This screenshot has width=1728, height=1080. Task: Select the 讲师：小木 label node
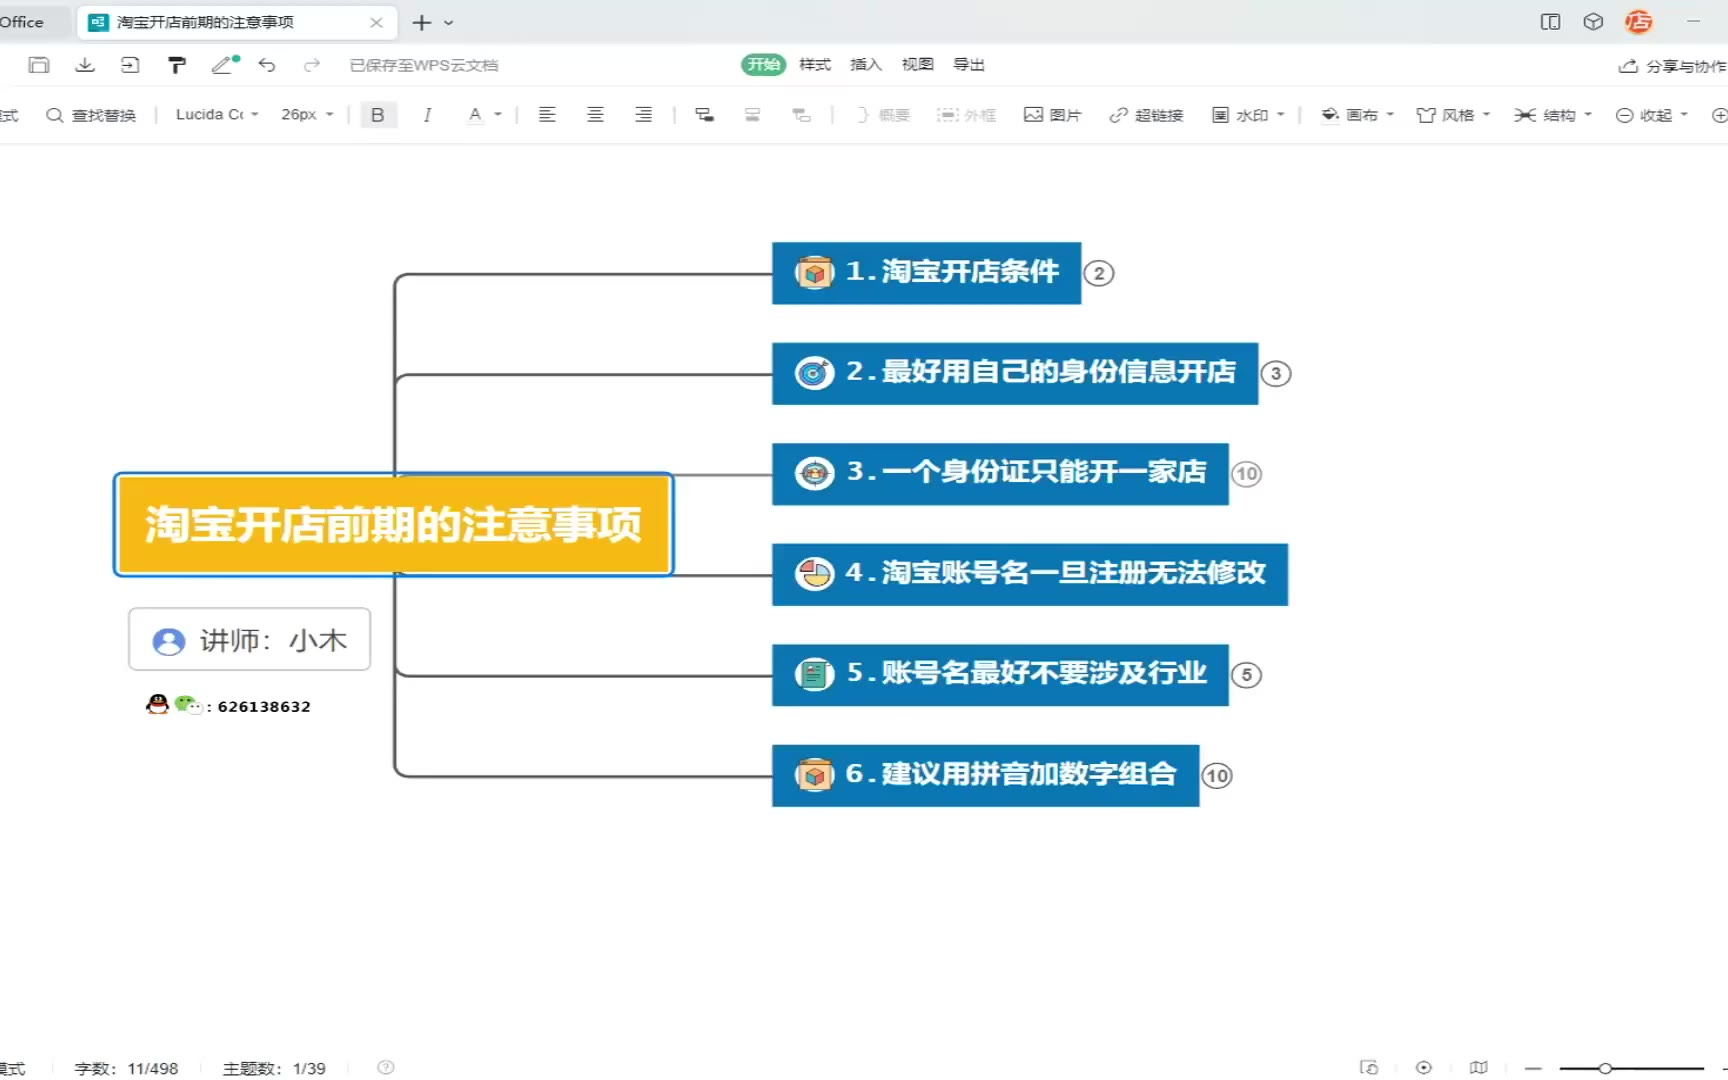(x=250, y=640)
